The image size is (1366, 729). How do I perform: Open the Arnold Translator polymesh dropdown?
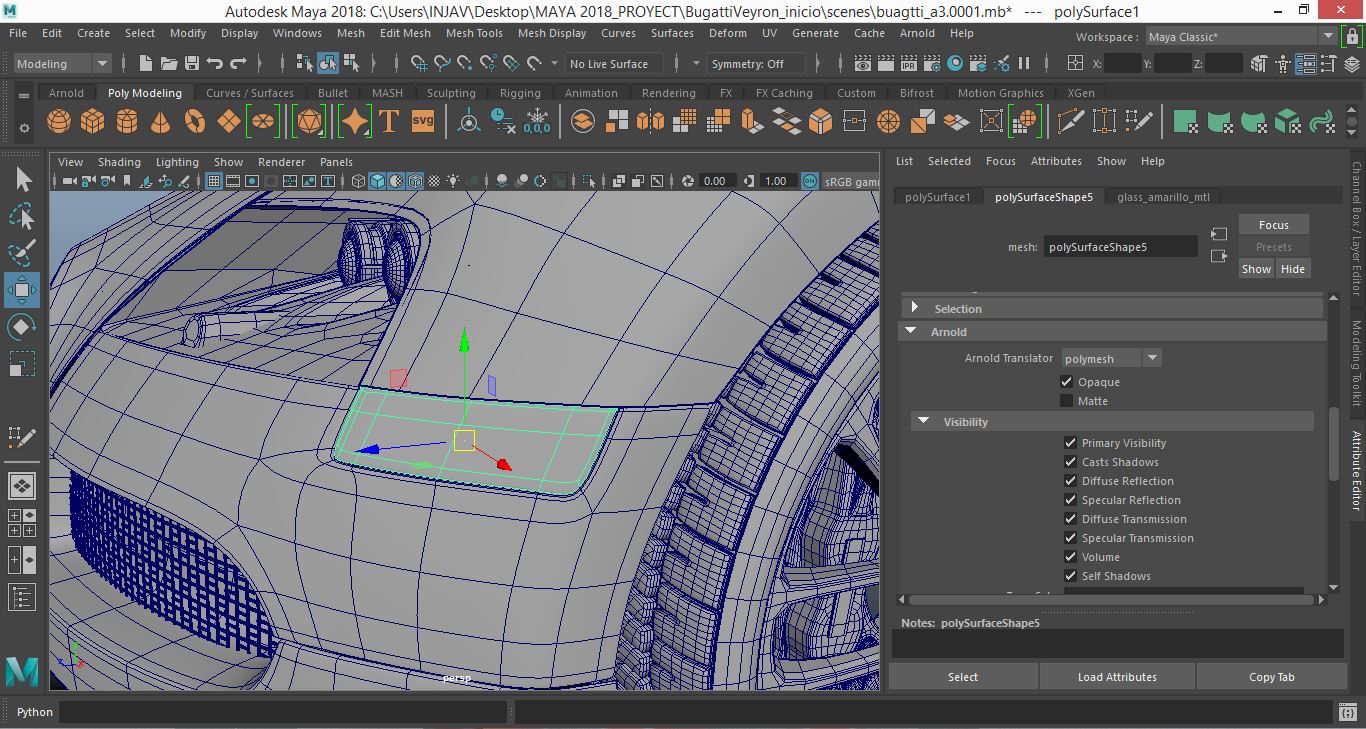[x=1110, y=358]
